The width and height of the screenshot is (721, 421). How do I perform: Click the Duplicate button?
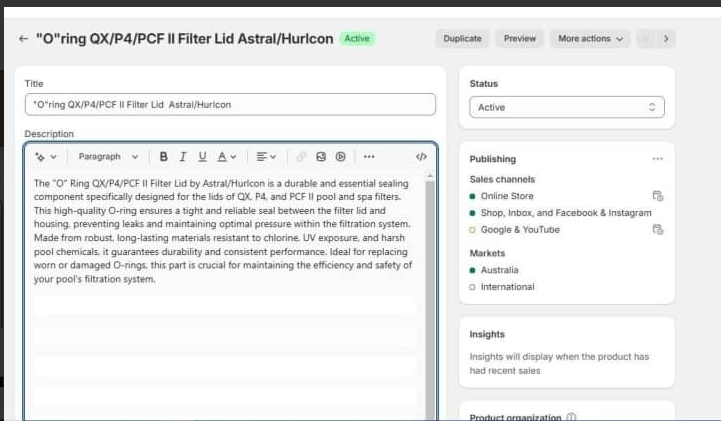click(x=462, y=39)
